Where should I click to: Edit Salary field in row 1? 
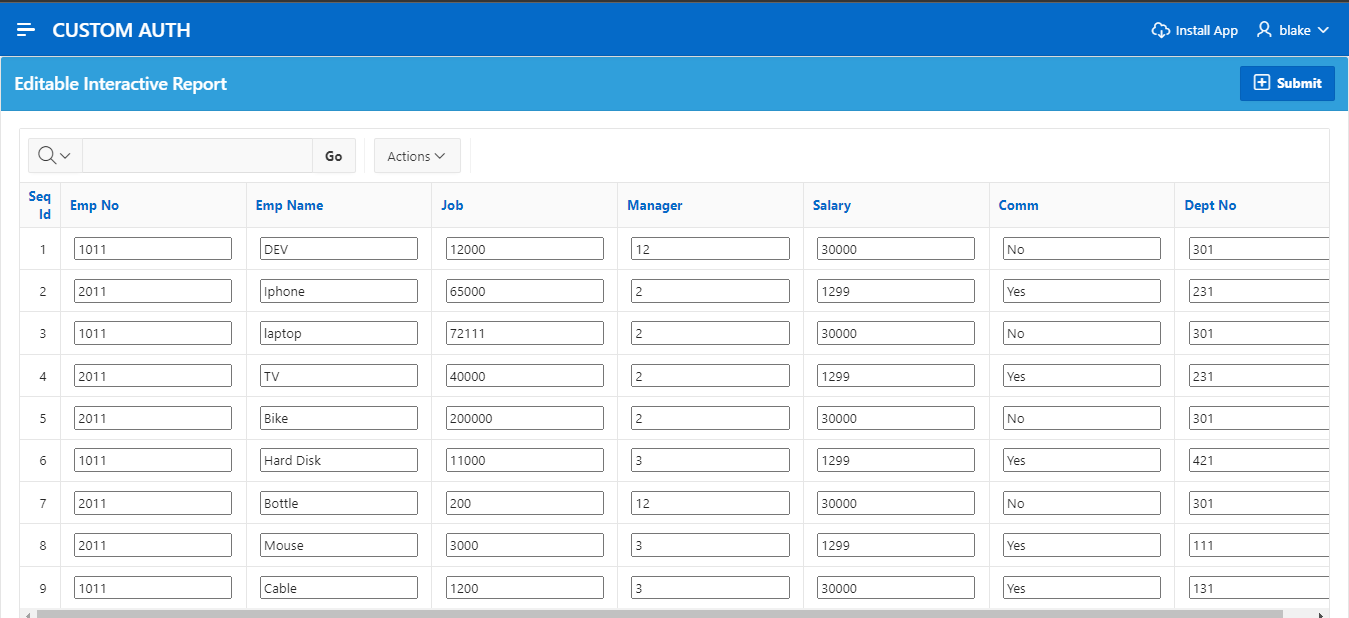click(896, 249)
